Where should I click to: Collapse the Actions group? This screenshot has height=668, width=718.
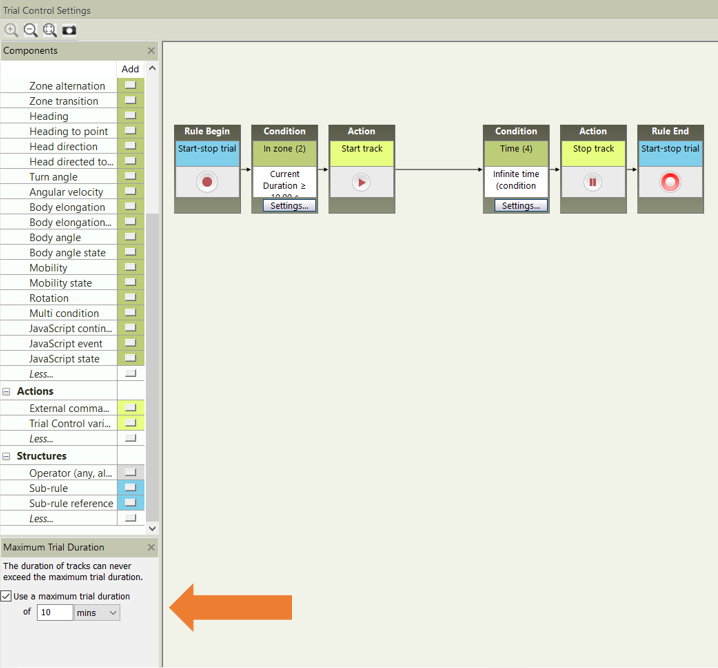coord(6,391)
